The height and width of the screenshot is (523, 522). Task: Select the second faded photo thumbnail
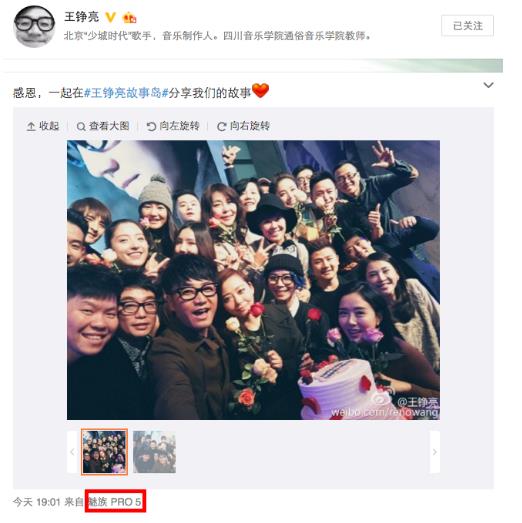point(154,452)
